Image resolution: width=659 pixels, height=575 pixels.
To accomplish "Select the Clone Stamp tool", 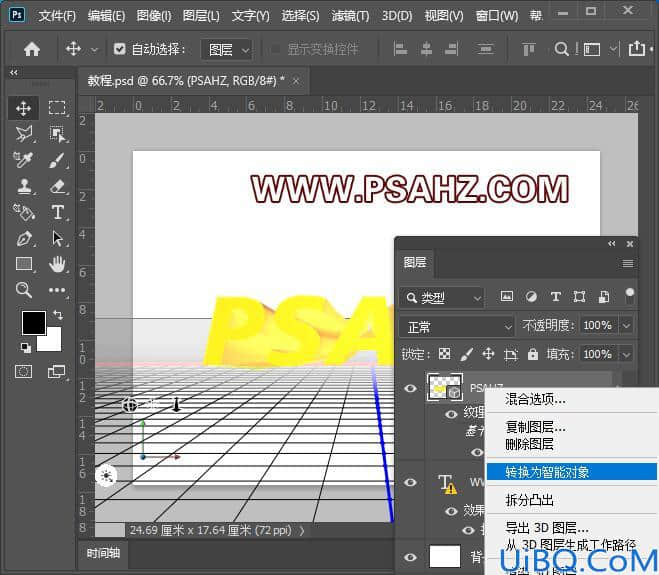I will [x=24, y=186].
